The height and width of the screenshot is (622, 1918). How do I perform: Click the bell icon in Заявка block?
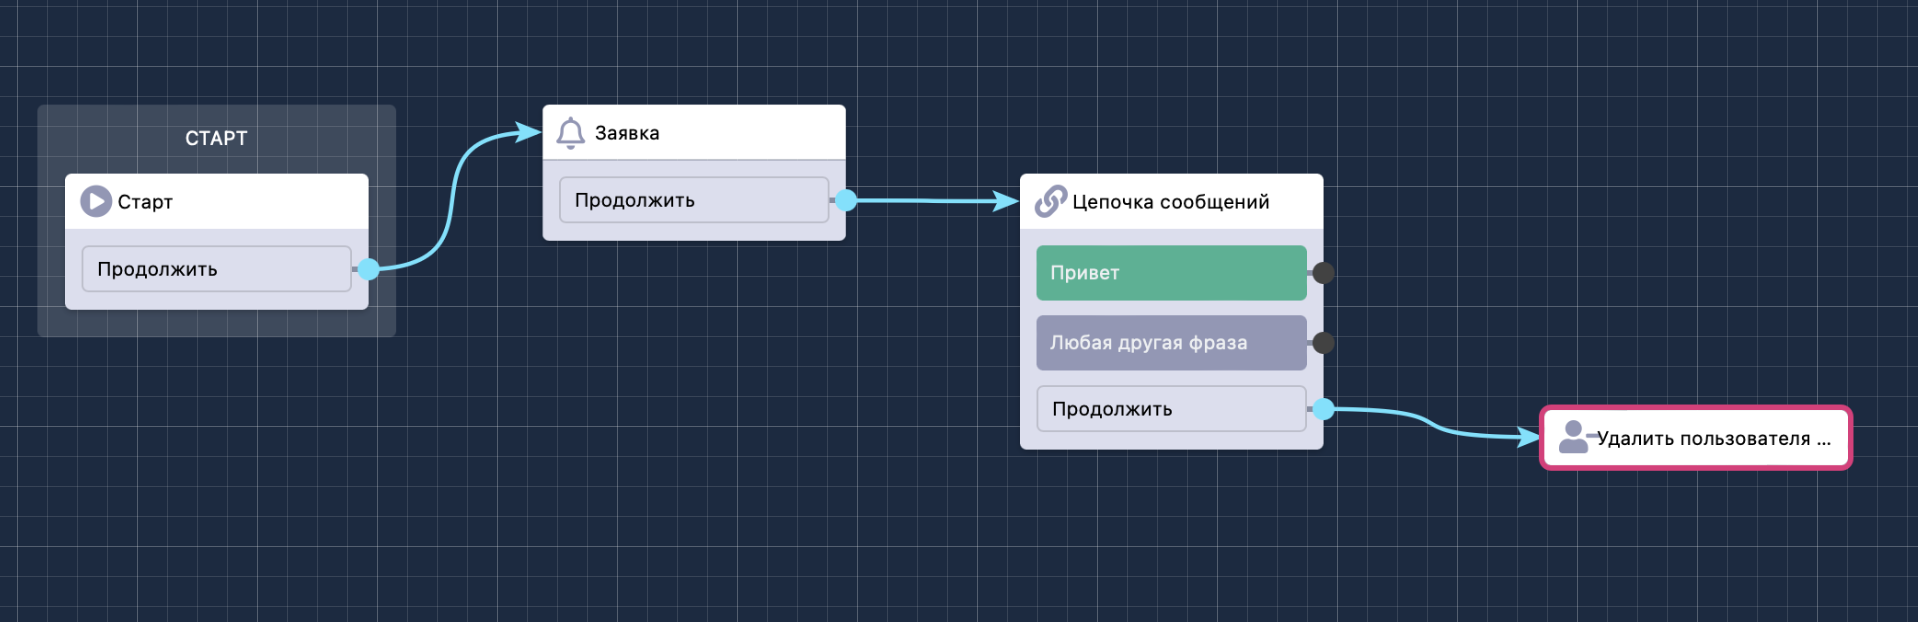coord(570,133)
